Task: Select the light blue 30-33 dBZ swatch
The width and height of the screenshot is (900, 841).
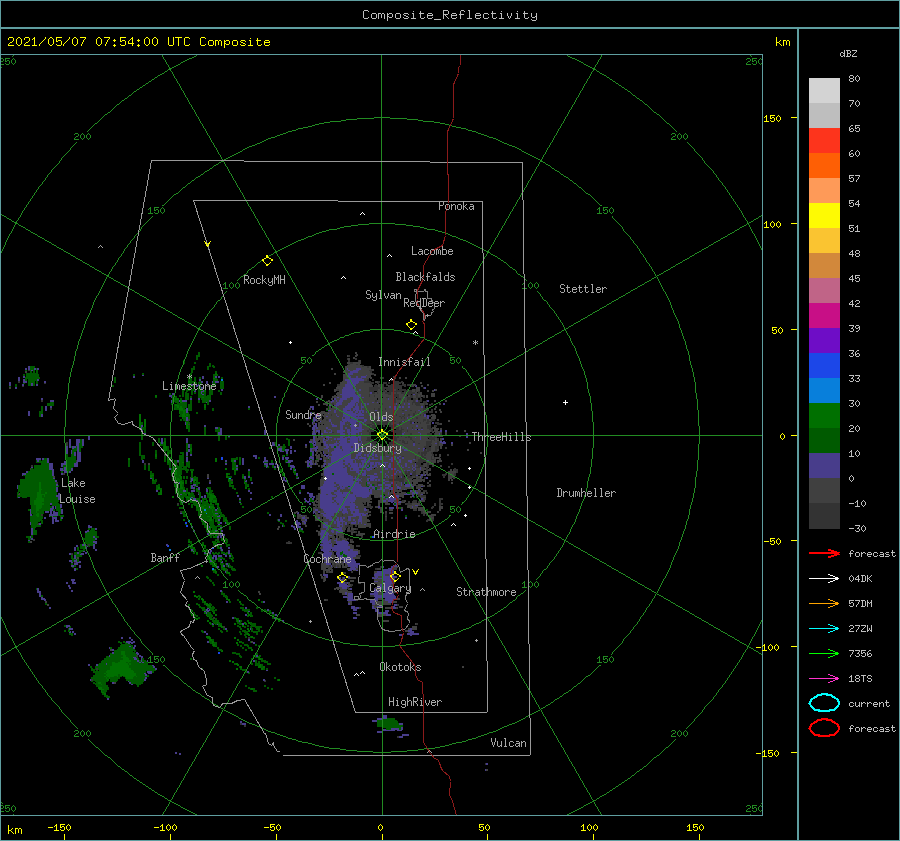Action: coord(824,391)
